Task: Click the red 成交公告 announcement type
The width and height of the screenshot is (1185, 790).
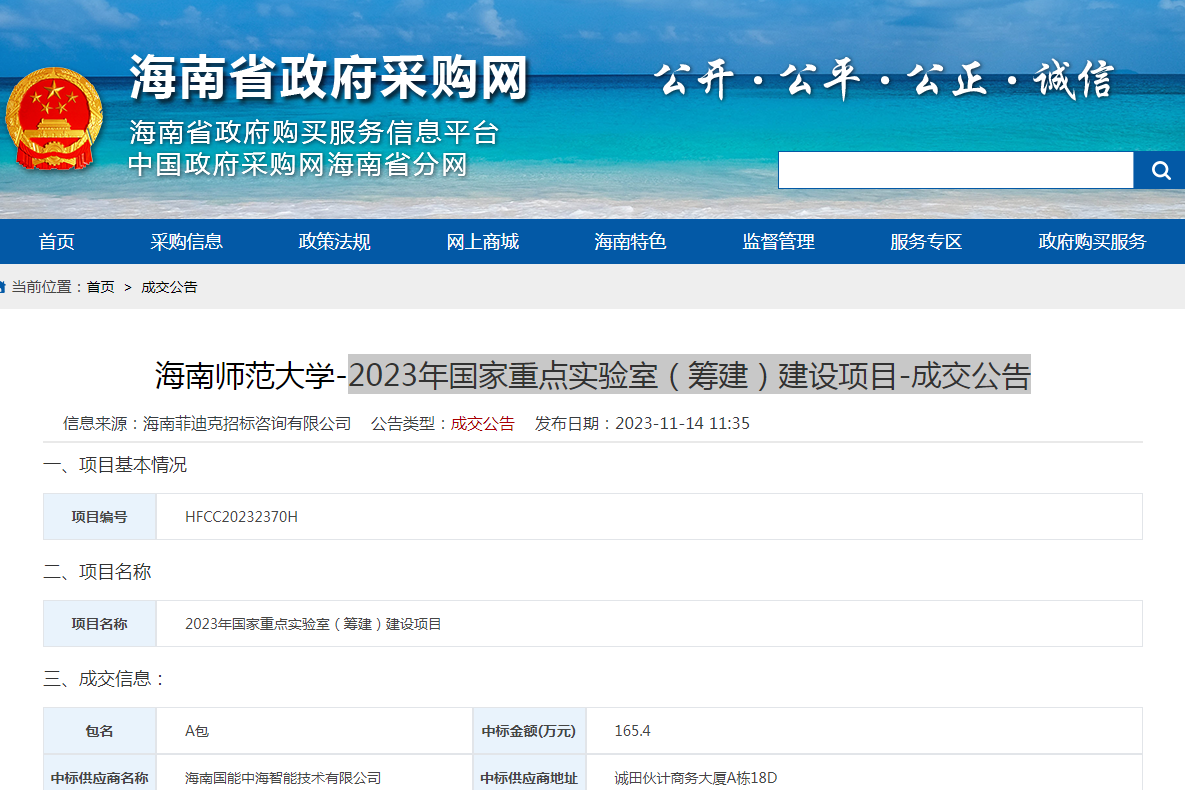Action: [x=482, y=423]
